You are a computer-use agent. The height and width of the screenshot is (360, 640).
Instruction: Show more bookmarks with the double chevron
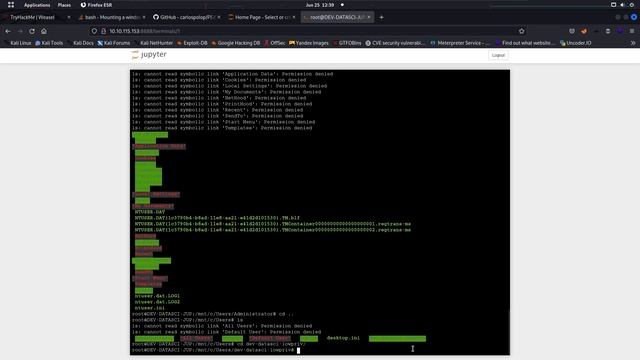[633, 43]
